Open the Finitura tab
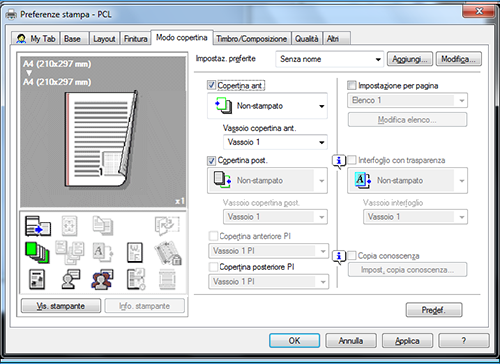Screen dimensions: 500x364 135,39
